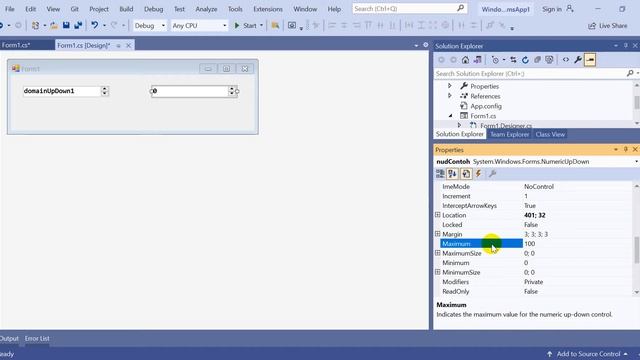
Task: Click the Find in Files toolbar icon
Action: click(276, 25)
